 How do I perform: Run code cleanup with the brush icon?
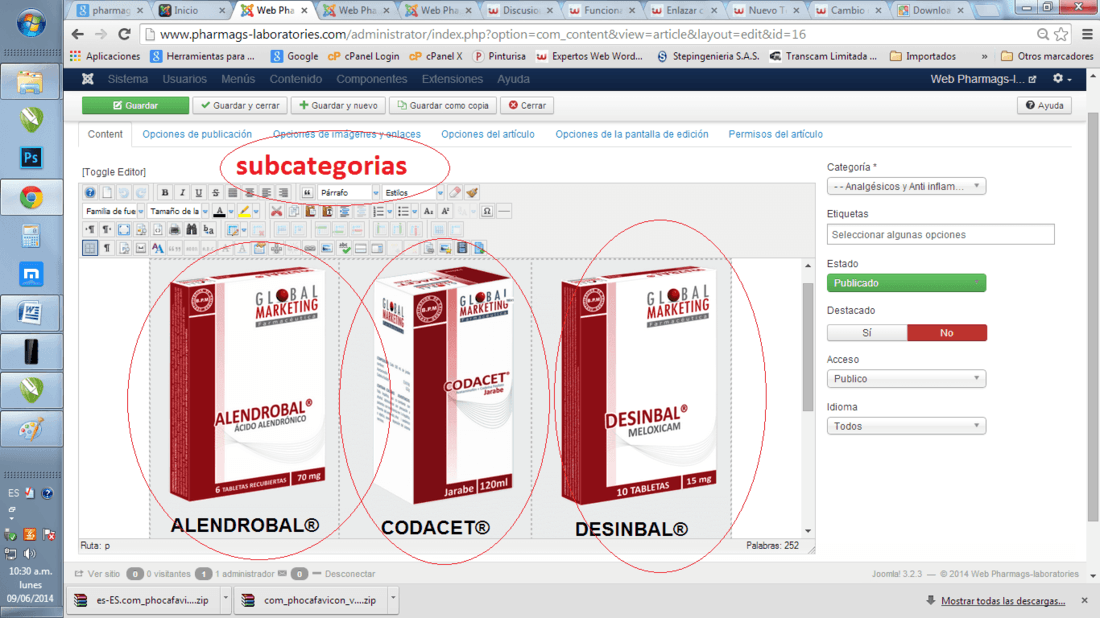pos(472,193)
